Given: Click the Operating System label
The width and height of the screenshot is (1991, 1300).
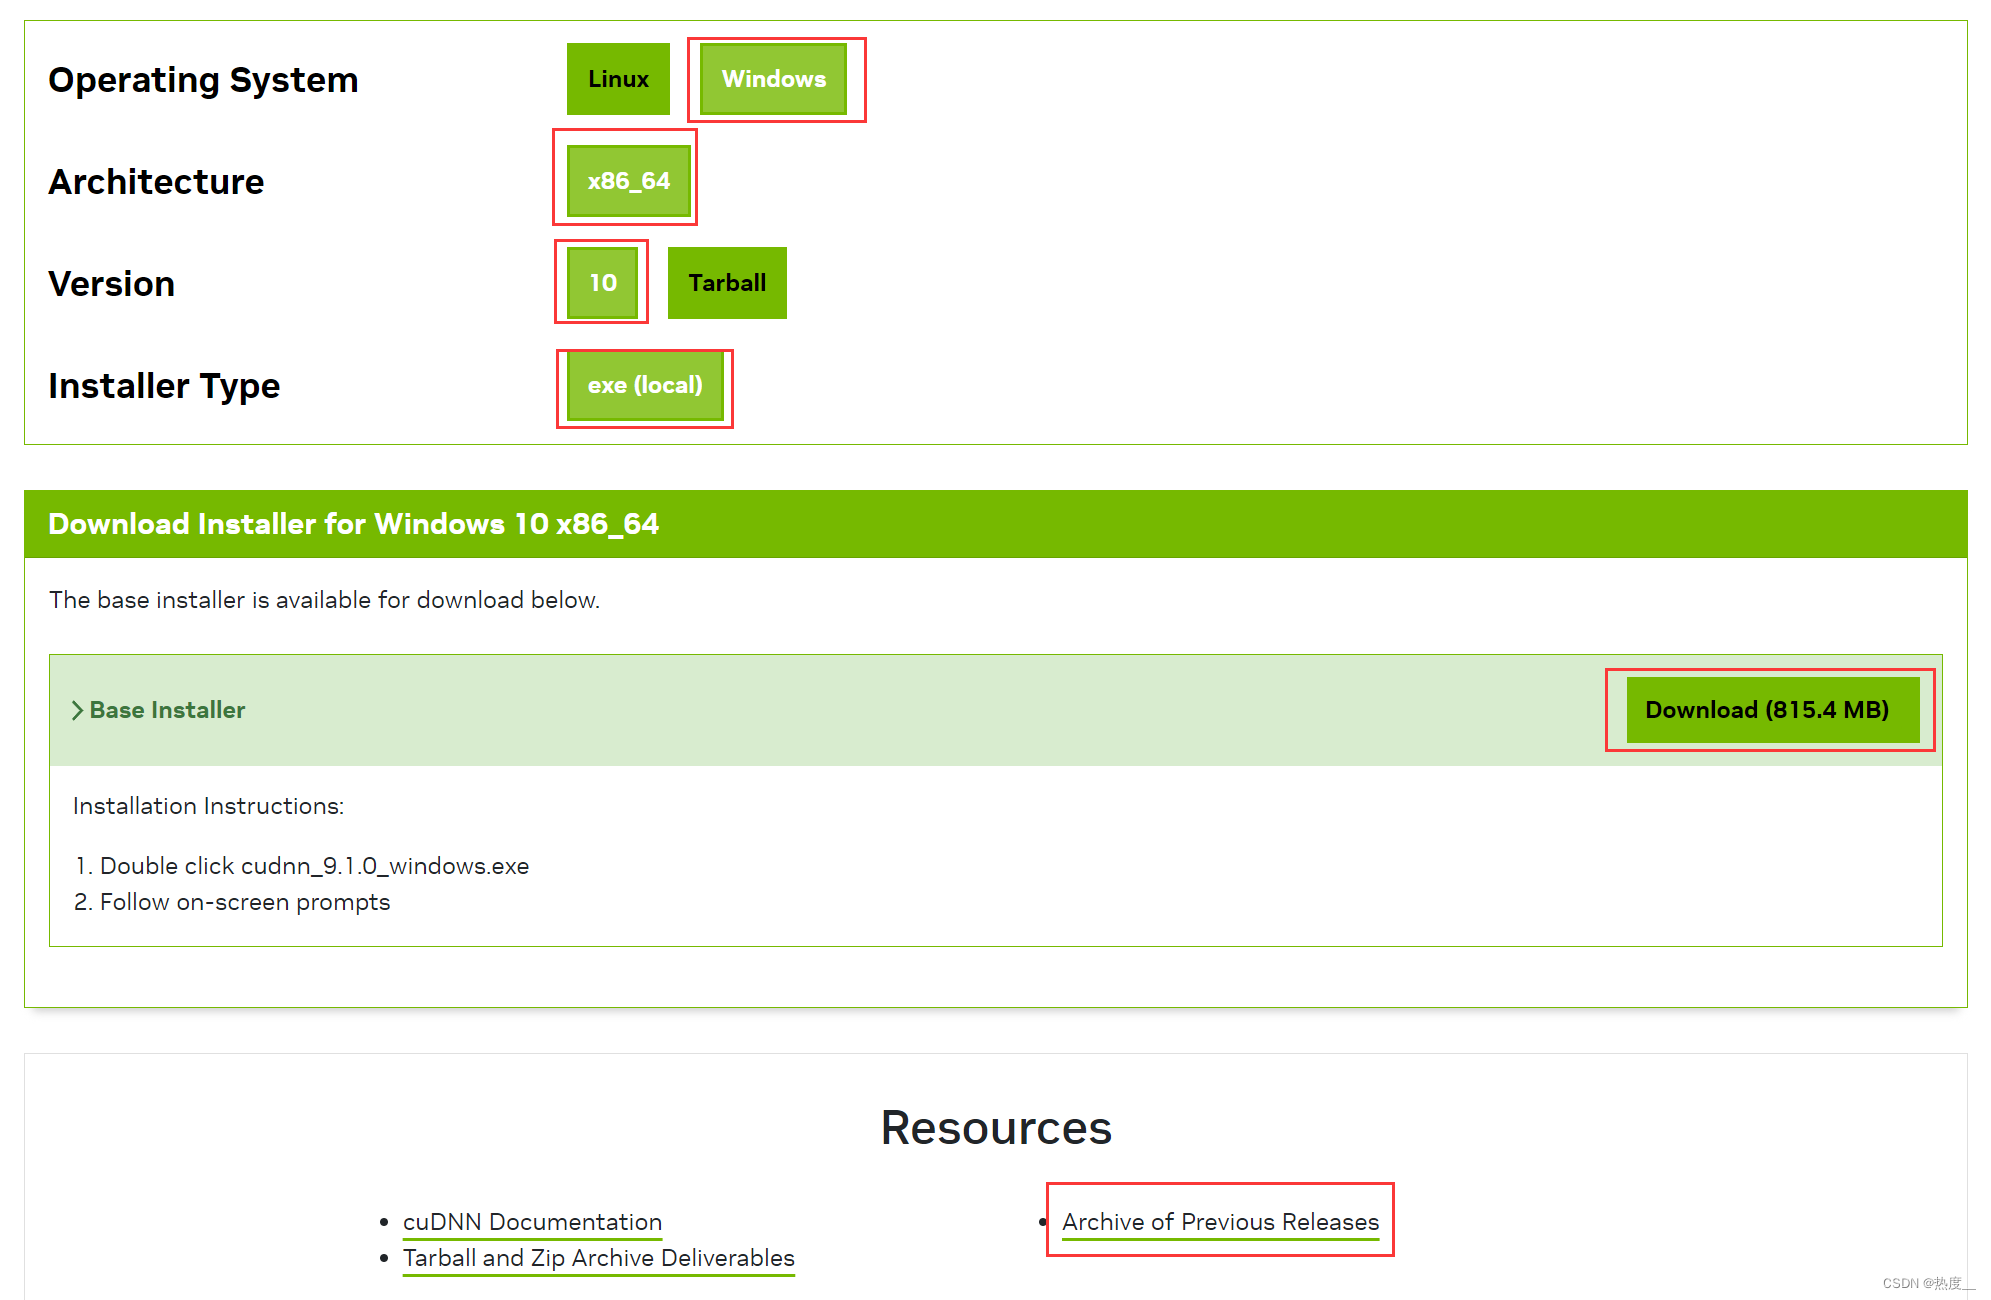Looking at the screenshot, I should (x=203, y=80).
